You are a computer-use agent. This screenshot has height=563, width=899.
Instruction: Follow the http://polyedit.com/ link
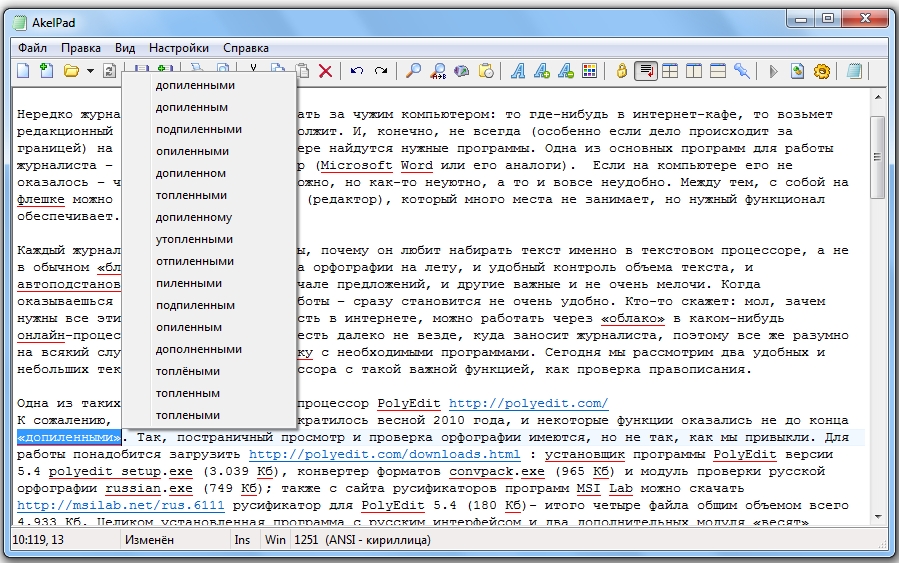click(x=528, y=403)
